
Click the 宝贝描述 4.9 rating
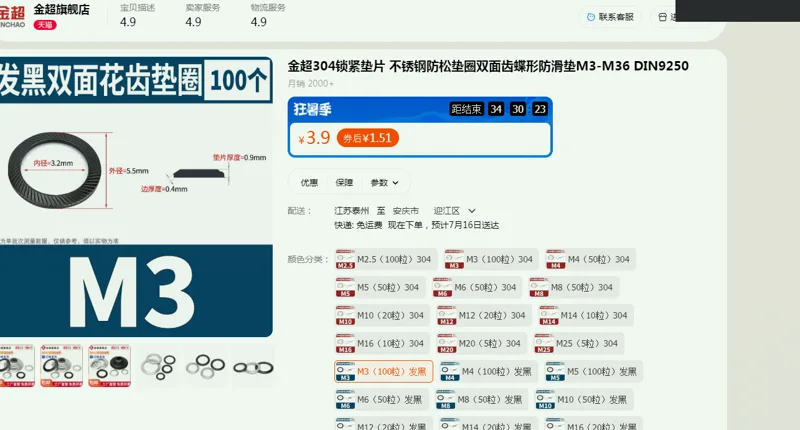137,15
